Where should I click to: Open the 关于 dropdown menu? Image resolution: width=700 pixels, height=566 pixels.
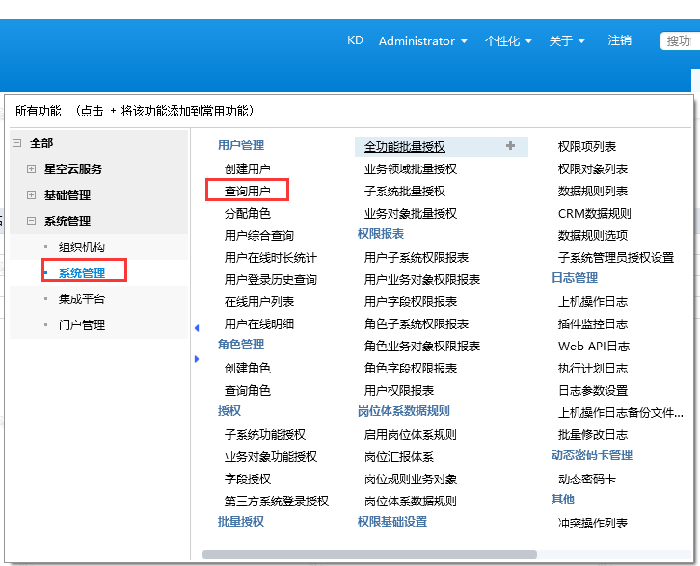click(567, 41)
